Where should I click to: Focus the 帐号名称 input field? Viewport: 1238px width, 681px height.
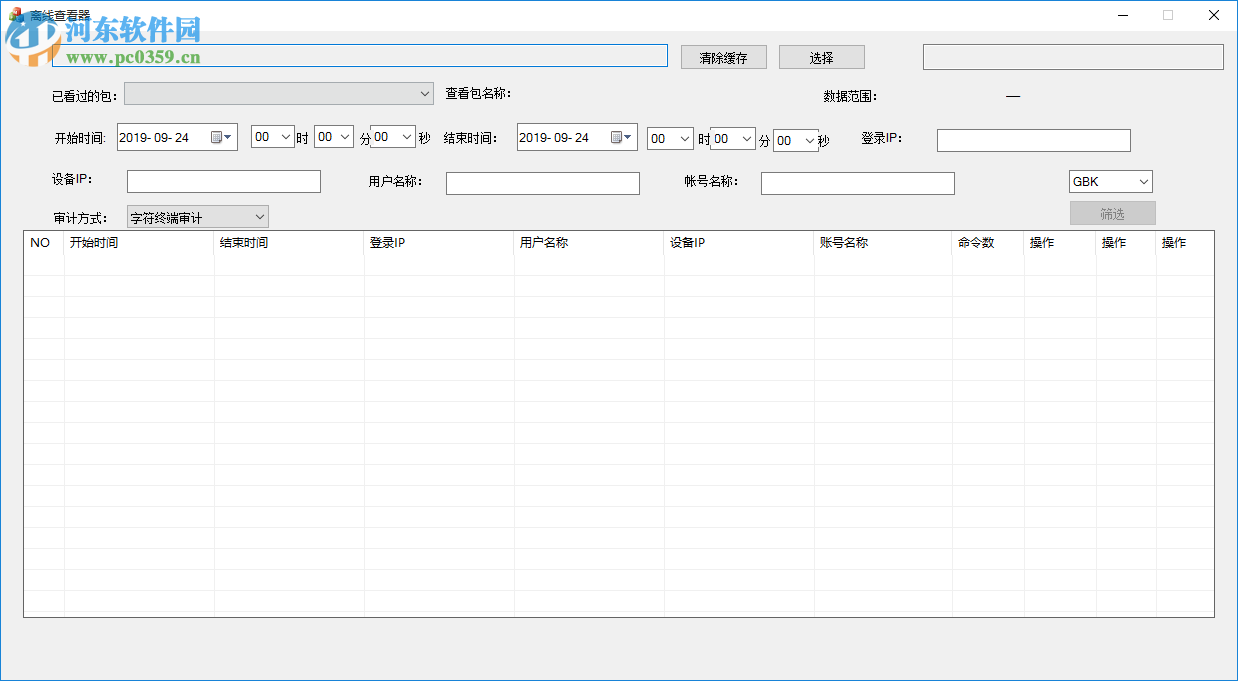858,183
